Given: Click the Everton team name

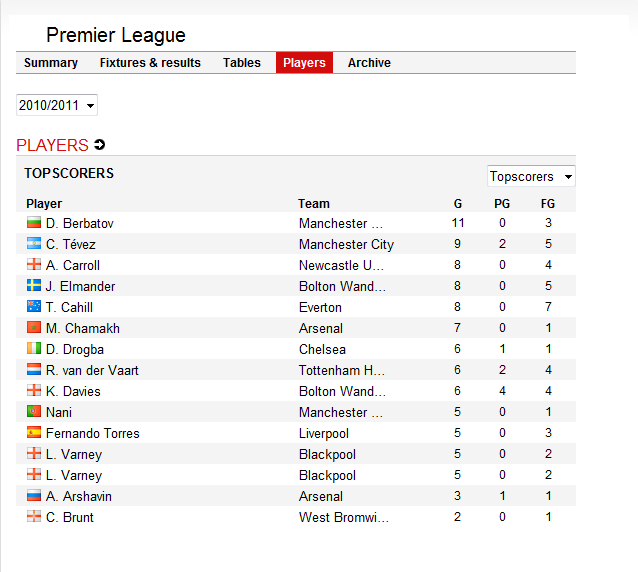Looking at the screenshot, I should pos(320,307).
